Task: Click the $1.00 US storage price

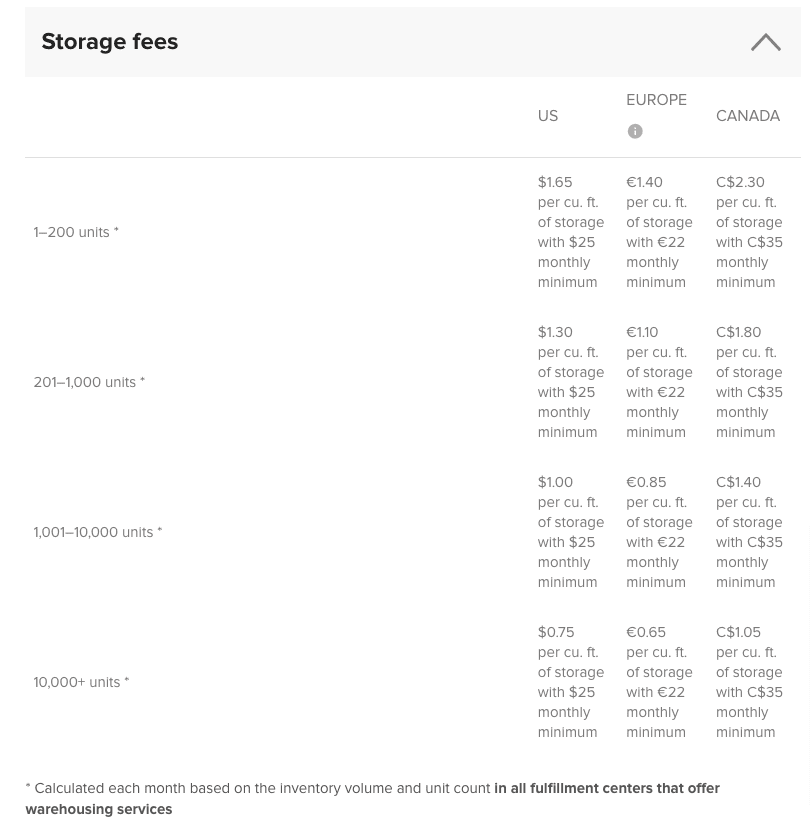Action: [x=555, y=482]
